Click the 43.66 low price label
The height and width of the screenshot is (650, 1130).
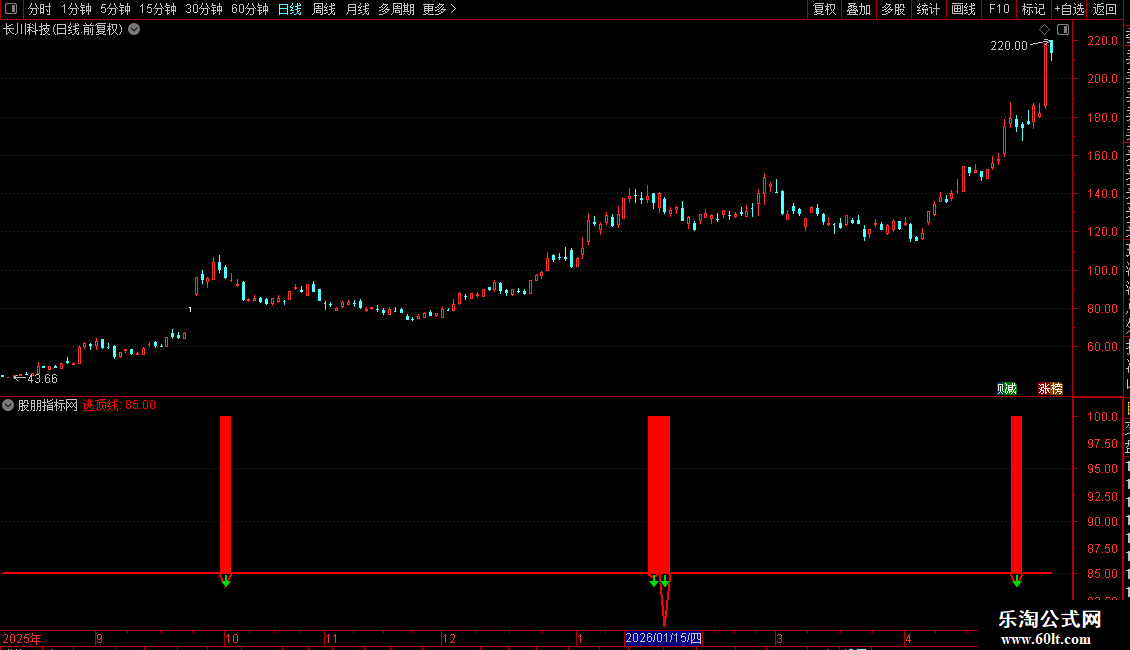coord(43,378)
